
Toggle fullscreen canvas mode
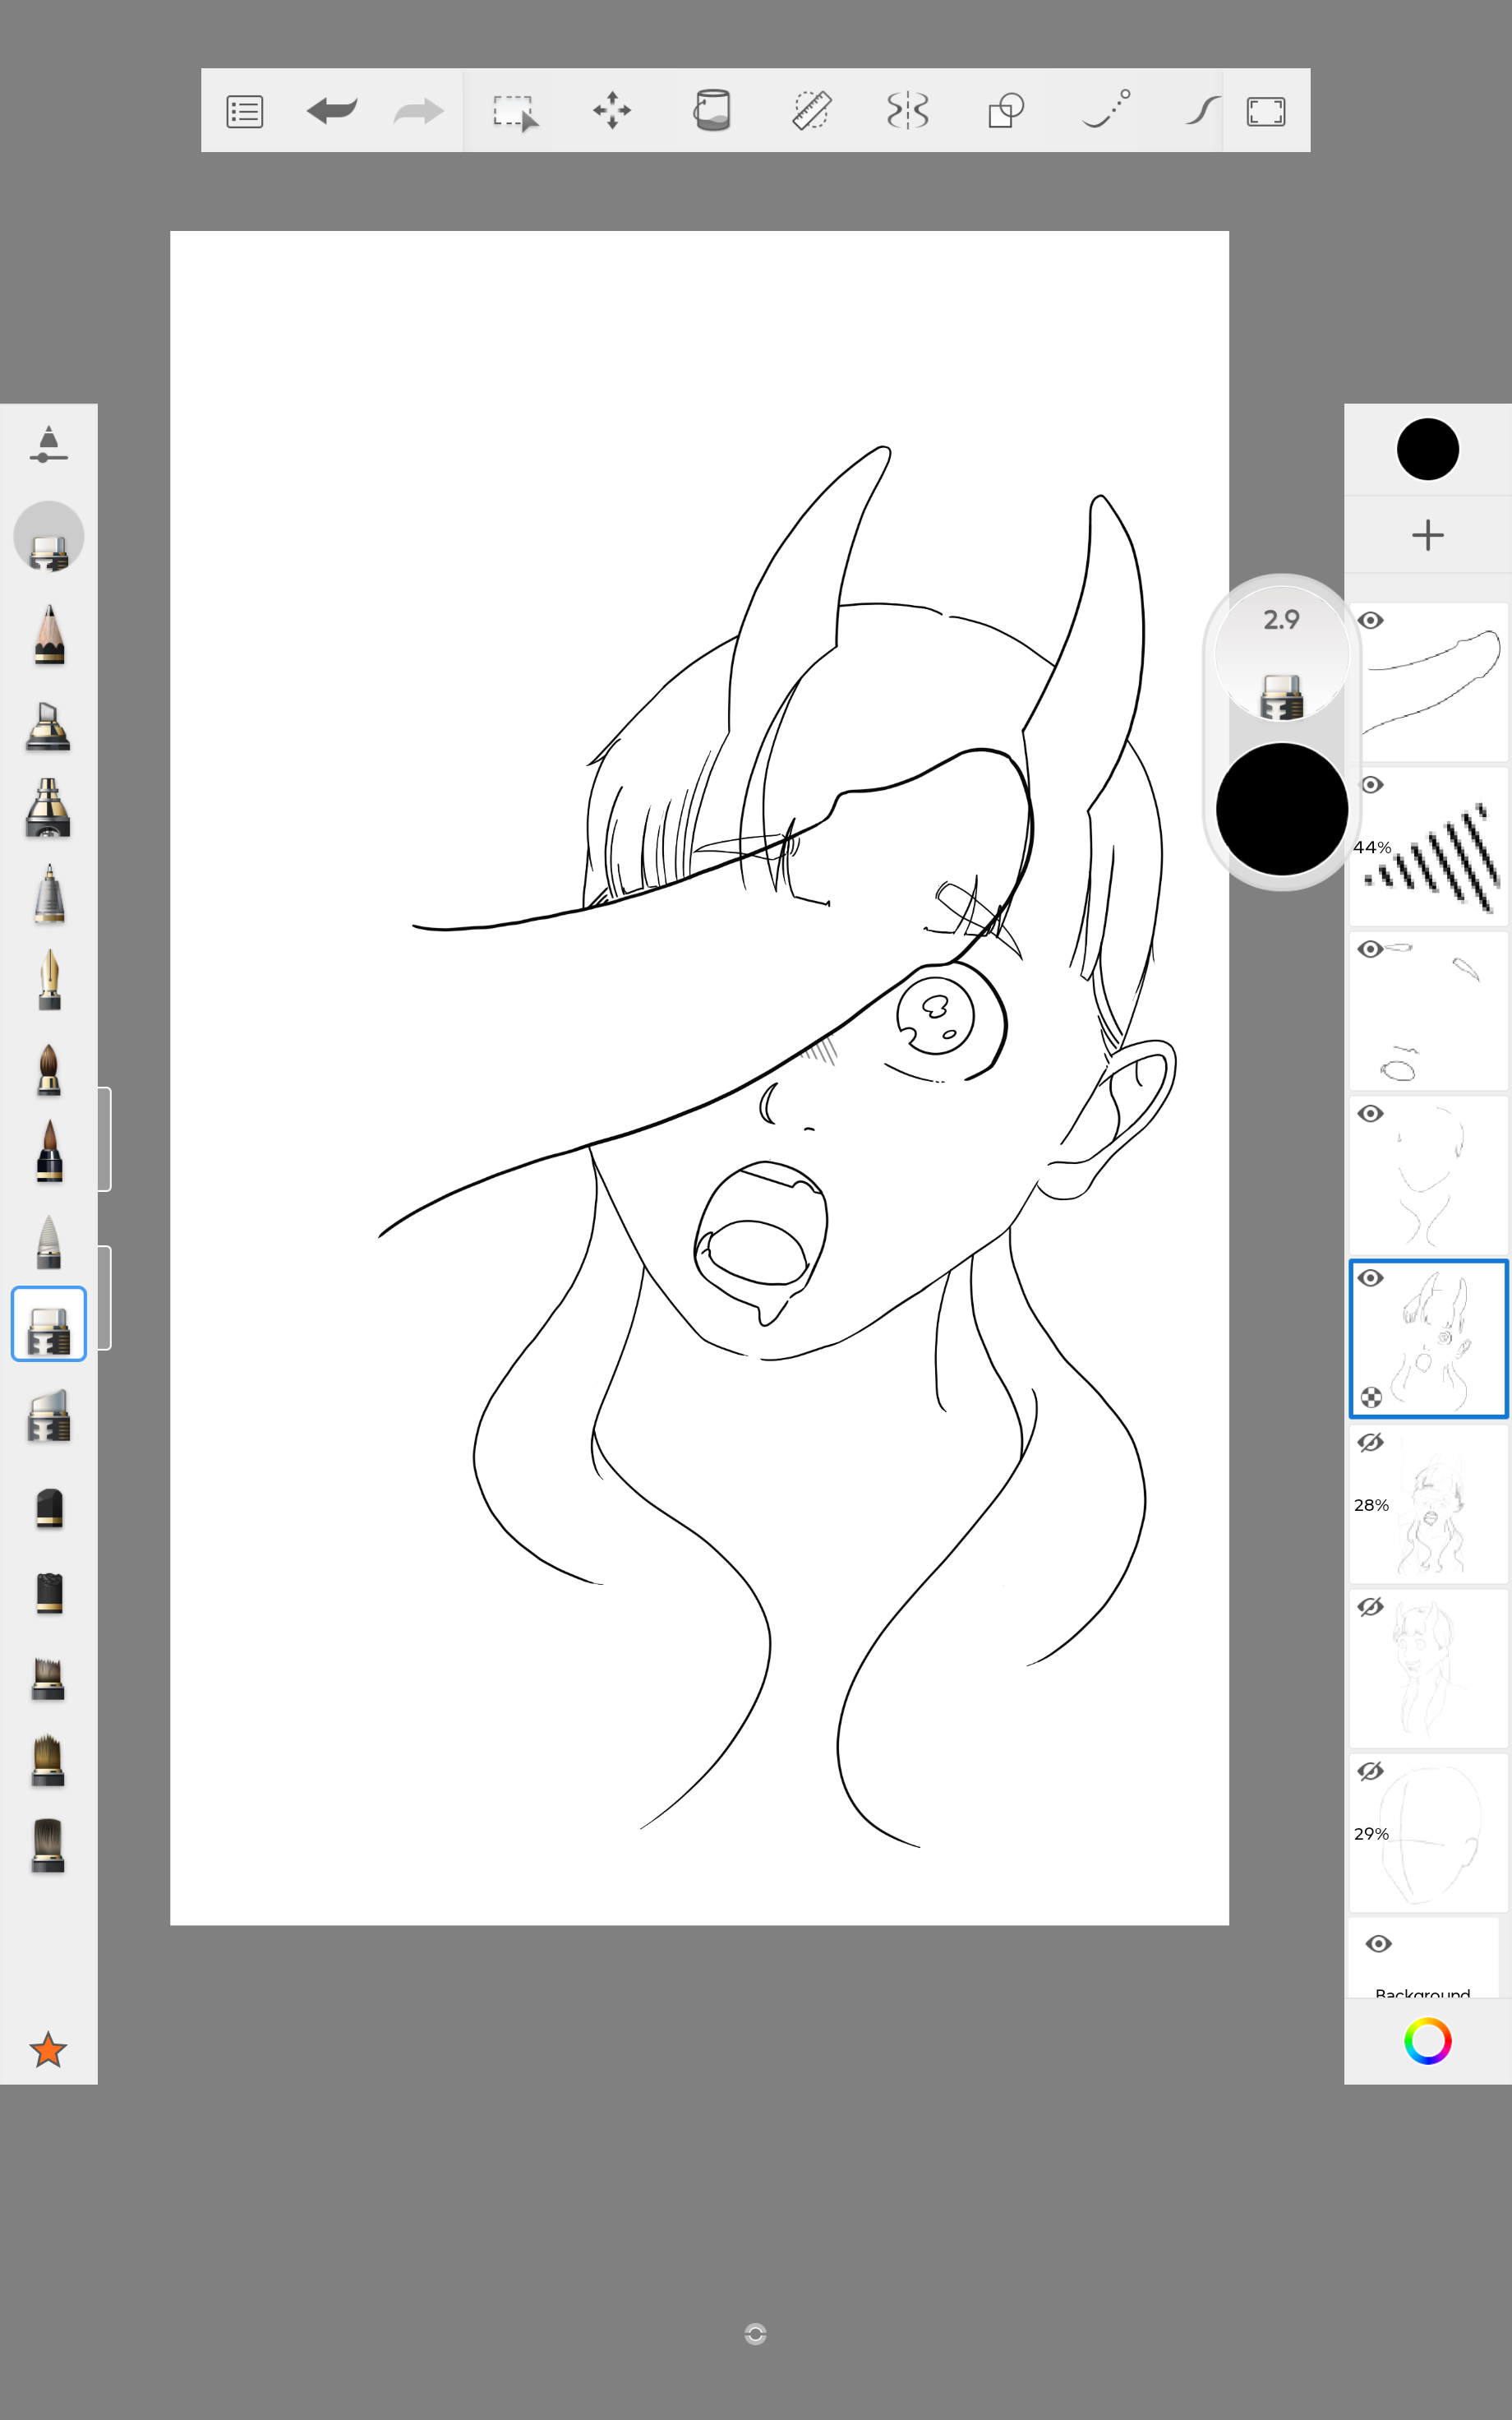1266,111
